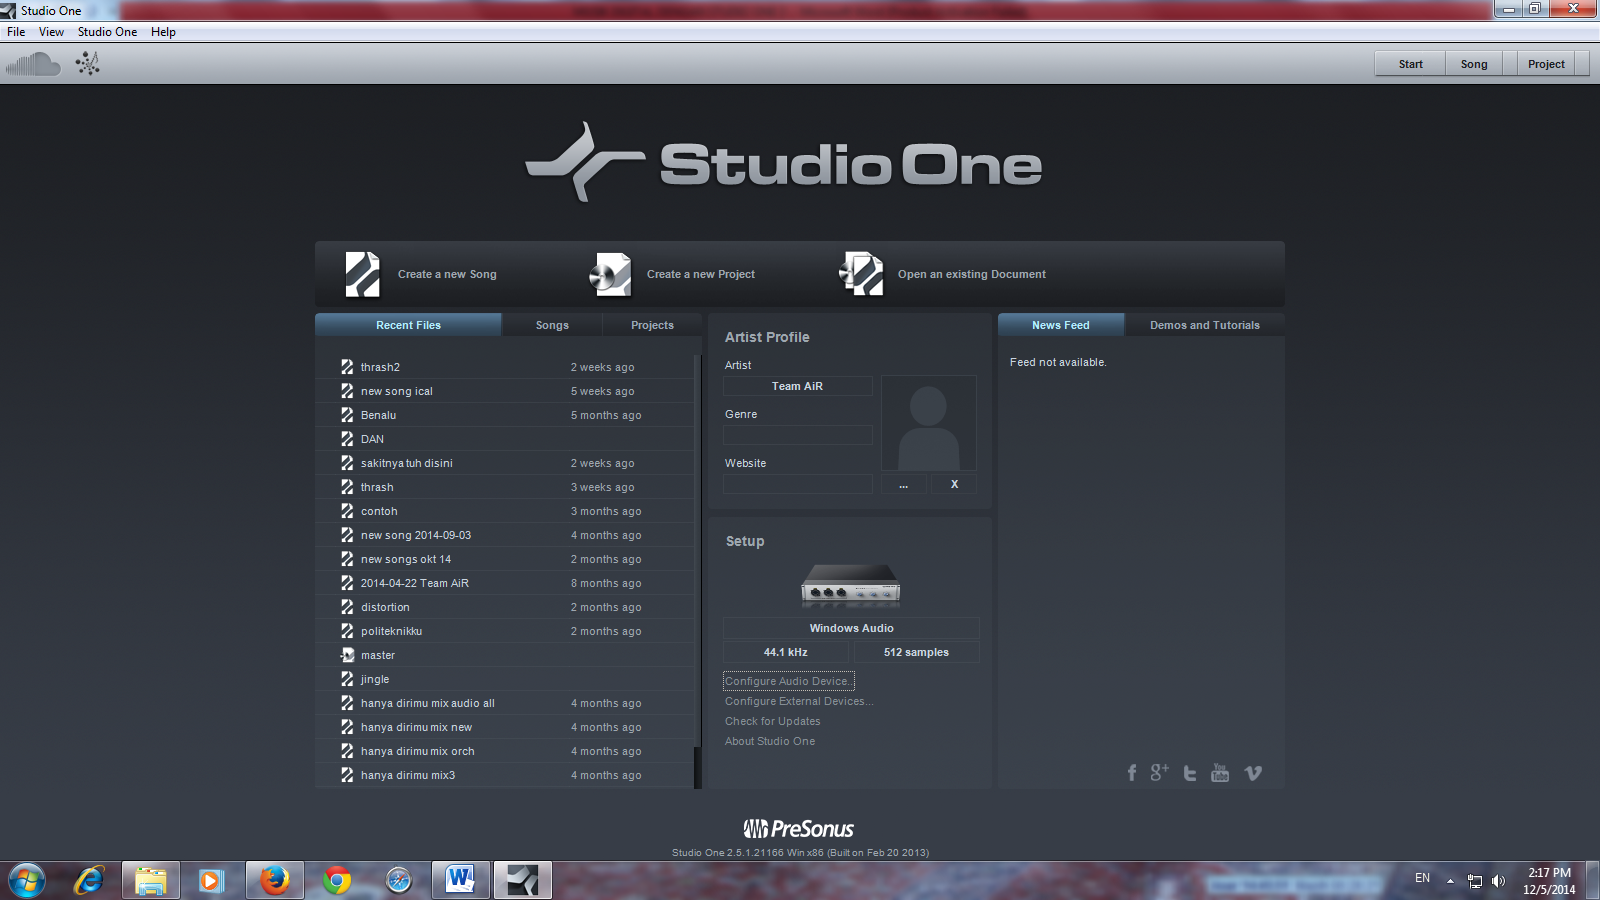The image size is (1600, 900).
Task: Open recent file hanya dirimu mix orch
Action: [x=505, y=751]
